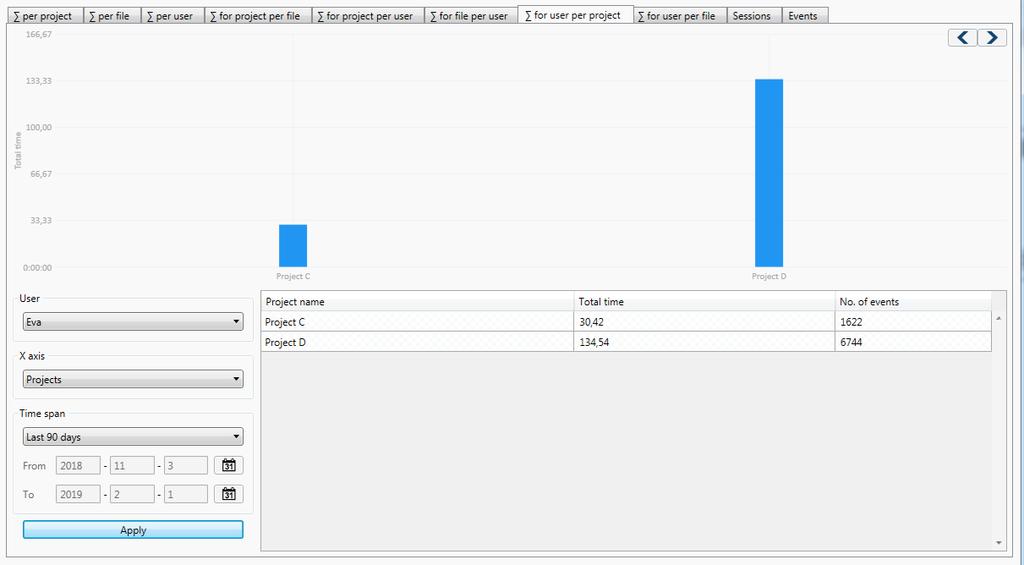Switch to the Events tab
The width and height of the screenshot is (1024, 565).
pos(803,16)
